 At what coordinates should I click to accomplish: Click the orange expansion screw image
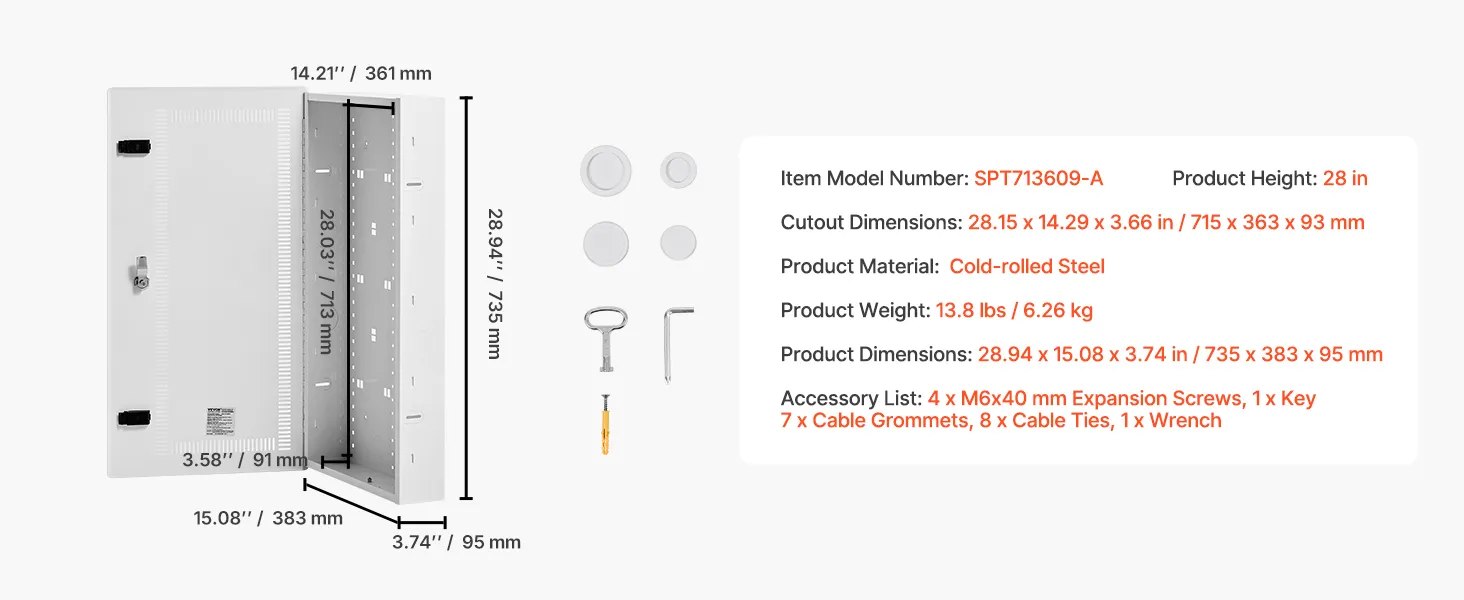click(606, 425)
